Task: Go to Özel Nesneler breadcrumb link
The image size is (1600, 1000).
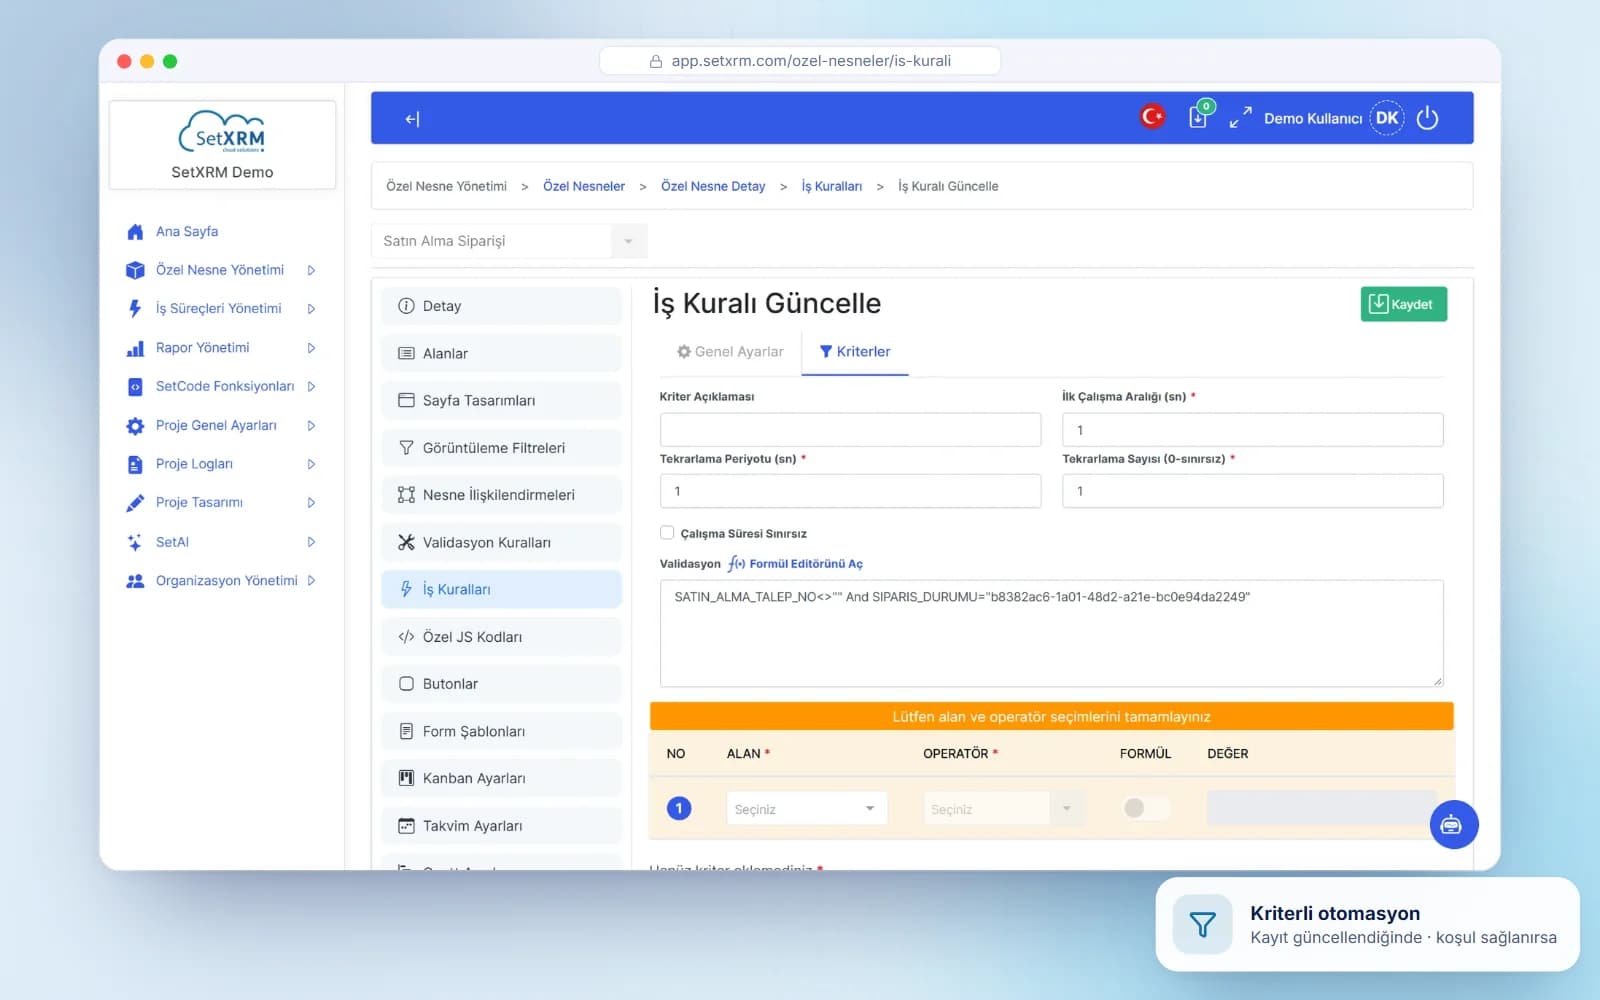Action: pos(584,187)
